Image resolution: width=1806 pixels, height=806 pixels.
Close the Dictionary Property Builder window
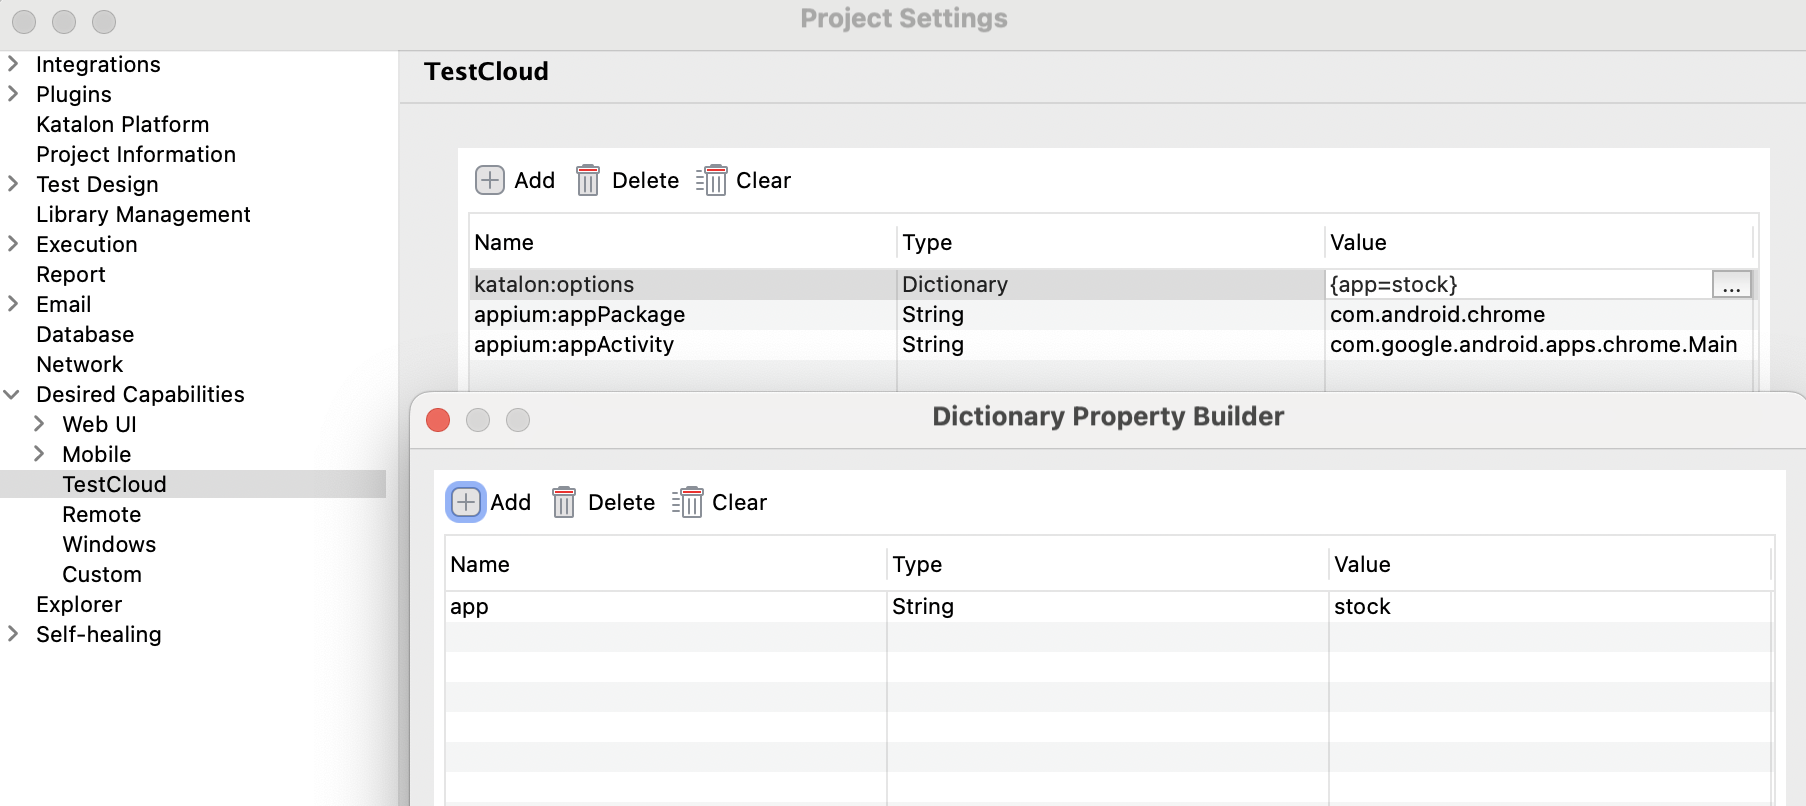438,420
